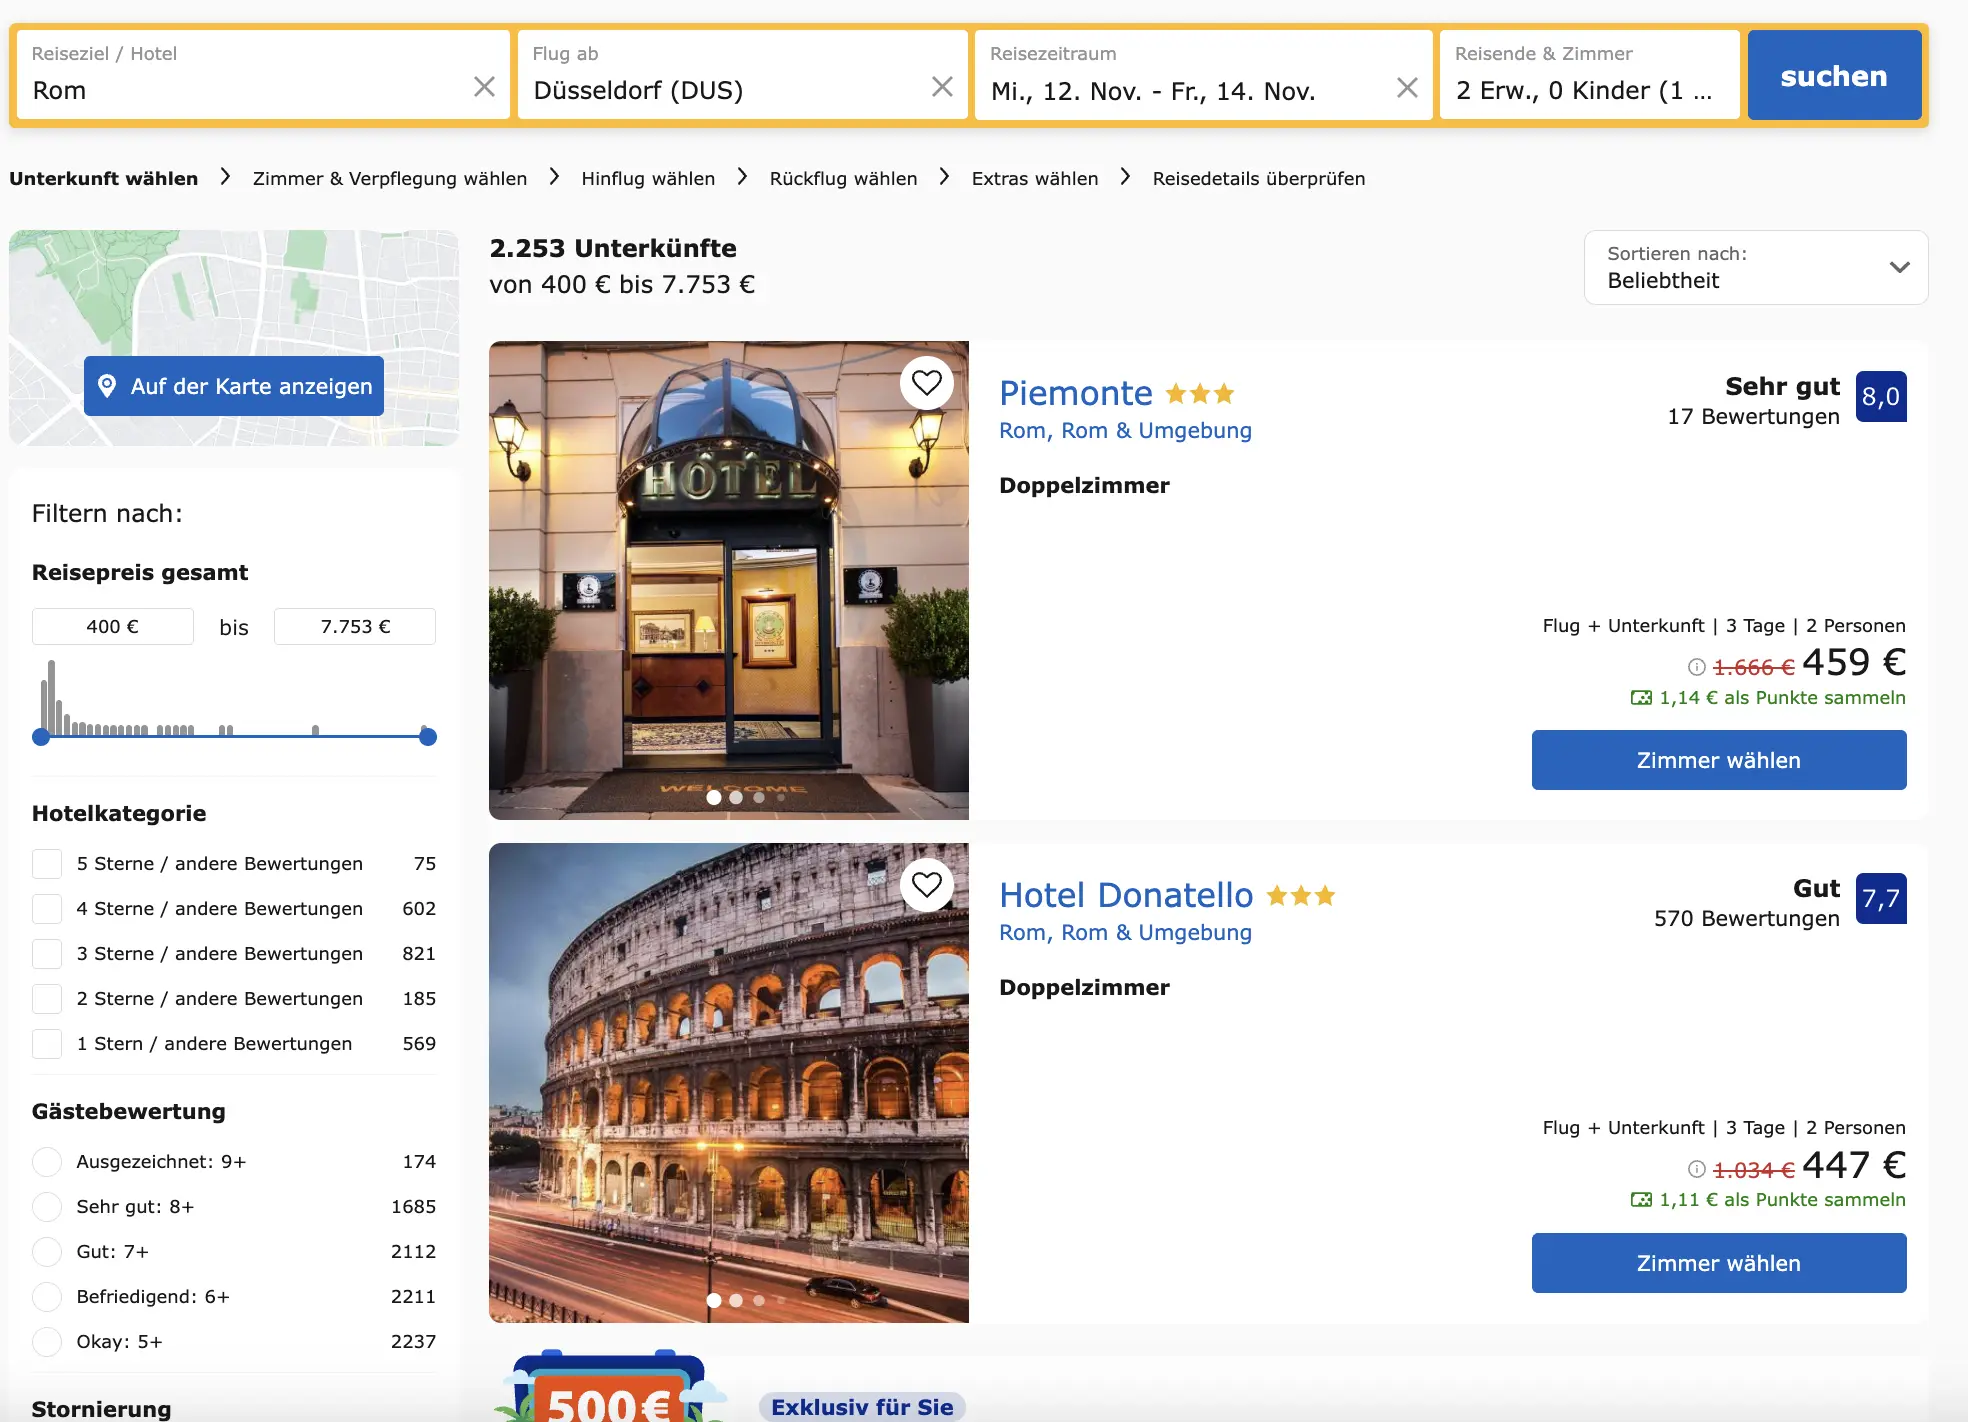The image size is (1968, 1422).
Task: Open the Sortieren nach dropdown
Action: tap(1755, 268)
